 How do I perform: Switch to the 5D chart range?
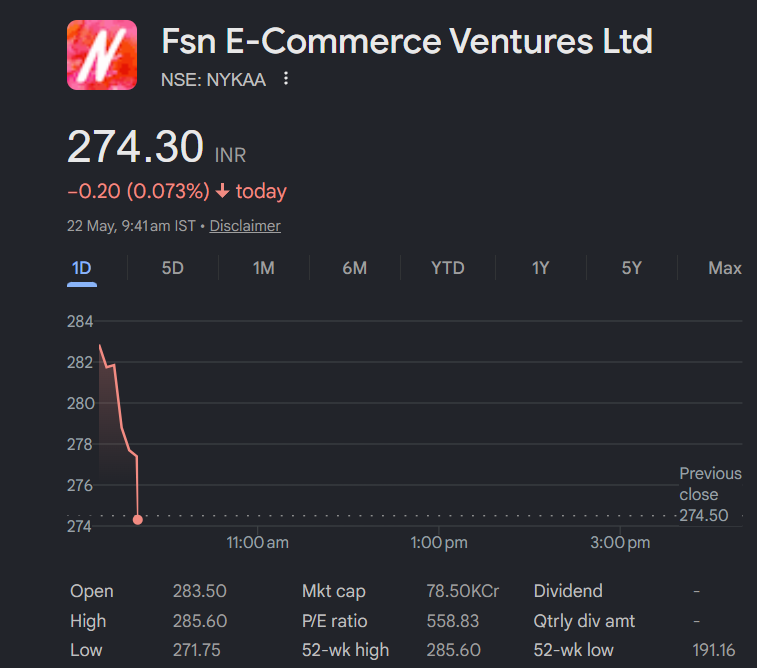172,268
